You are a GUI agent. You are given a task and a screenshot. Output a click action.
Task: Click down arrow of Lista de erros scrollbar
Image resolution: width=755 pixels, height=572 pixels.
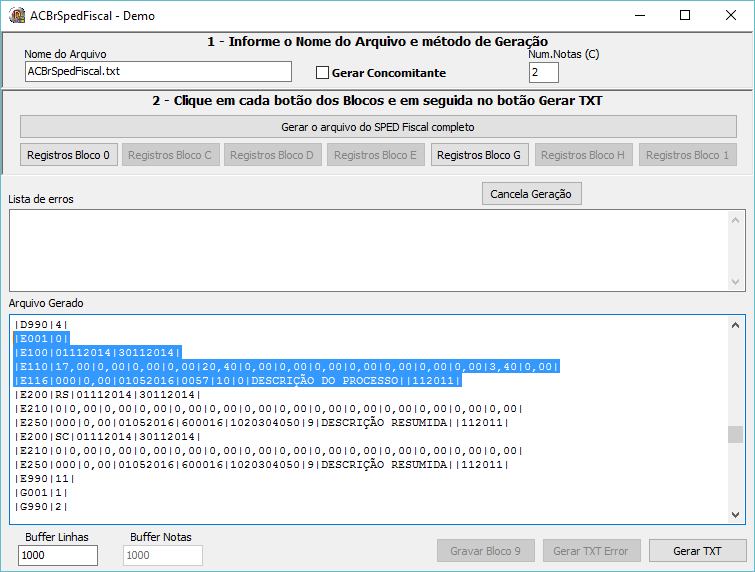point(735,282)
